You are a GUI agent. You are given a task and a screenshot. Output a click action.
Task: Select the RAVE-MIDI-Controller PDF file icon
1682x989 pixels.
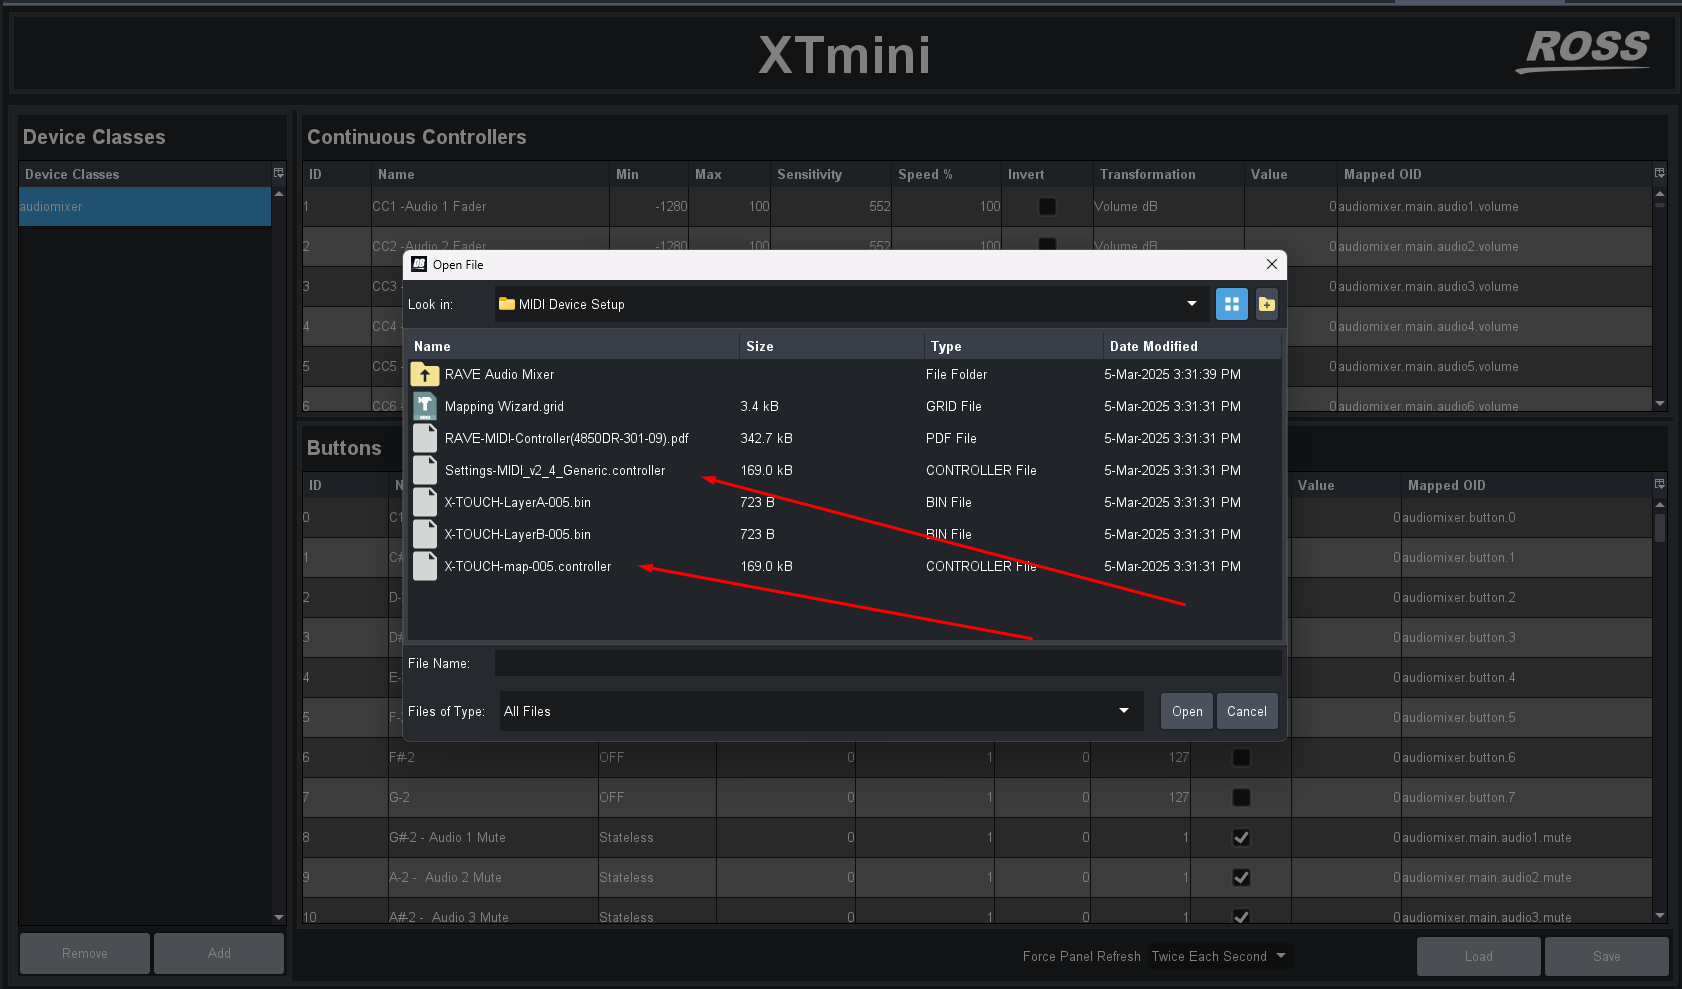pyautogui.click(x=425, y=438)
